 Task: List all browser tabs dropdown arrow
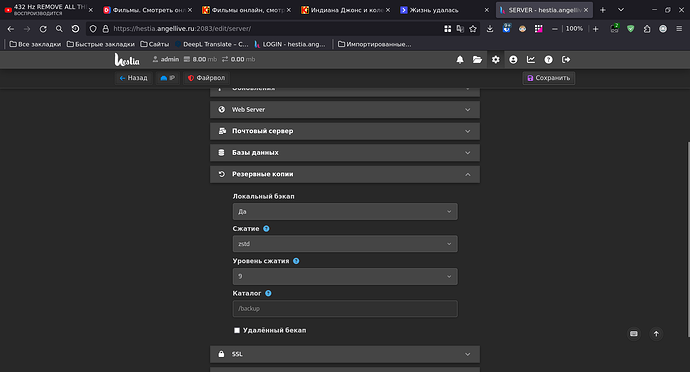point(620,10)
